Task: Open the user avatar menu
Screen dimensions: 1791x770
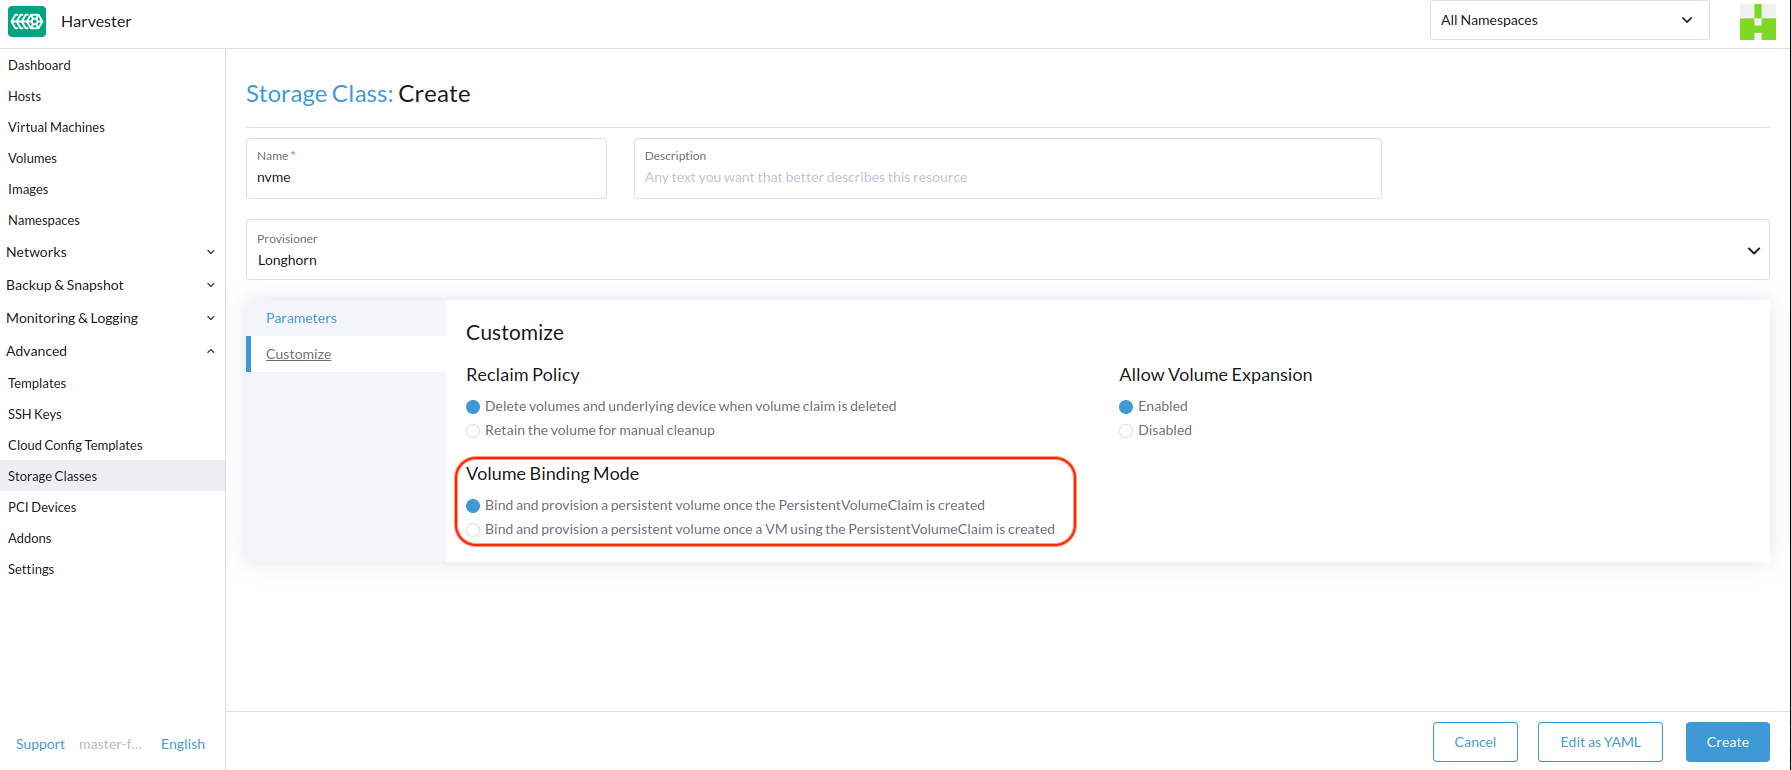Action: click(1756, 21)
